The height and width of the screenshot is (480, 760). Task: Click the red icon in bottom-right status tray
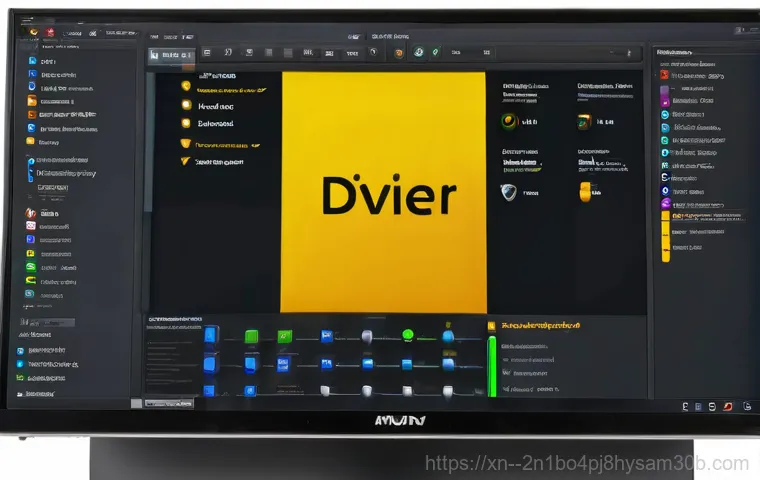(x=727, y=406)
